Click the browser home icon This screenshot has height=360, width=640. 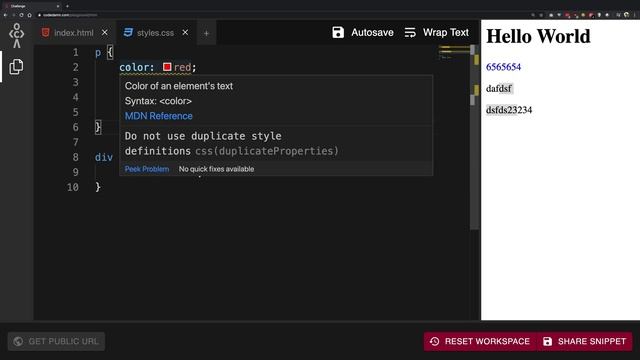point(29,15)
